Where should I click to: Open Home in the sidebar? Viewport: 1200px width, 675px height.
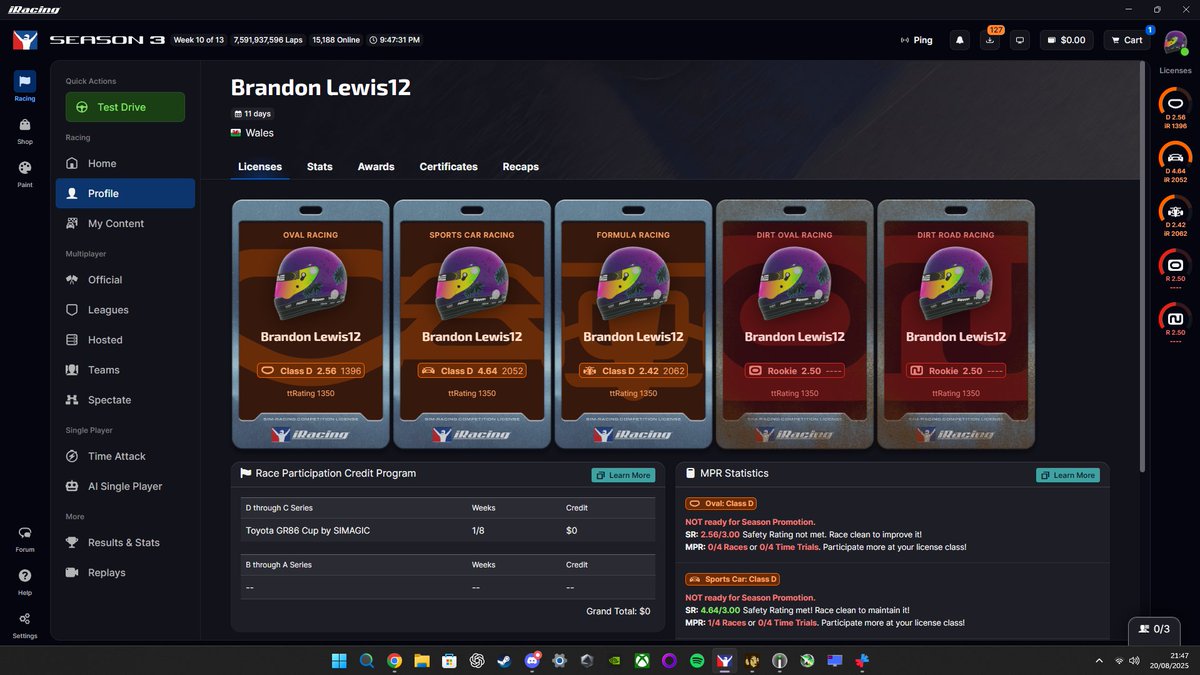click(125, 164)
